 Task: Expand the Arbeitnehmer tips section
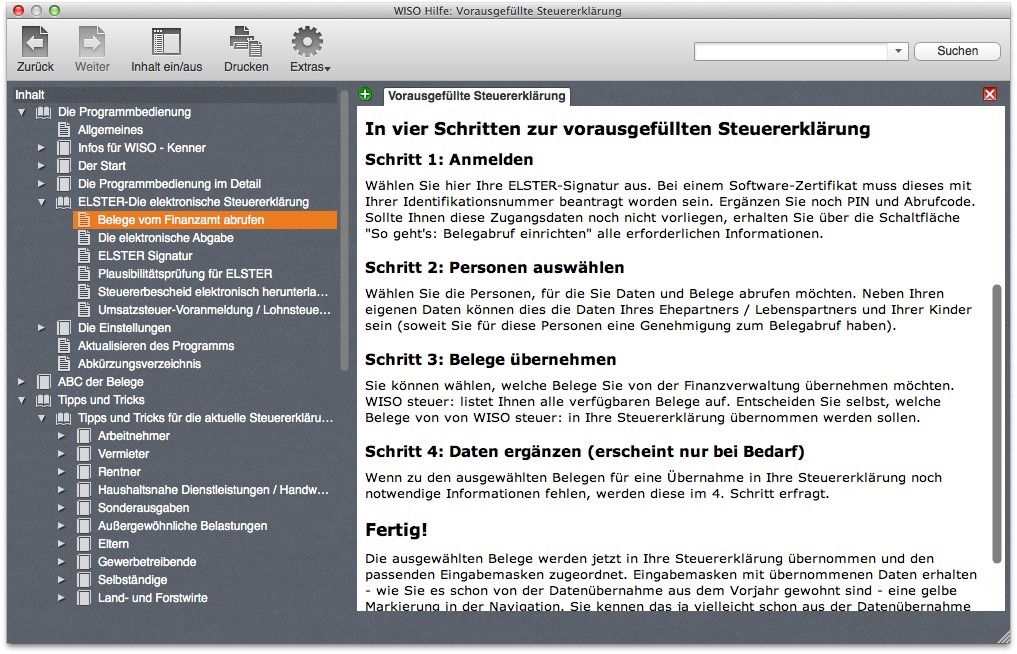click(62, 436)
